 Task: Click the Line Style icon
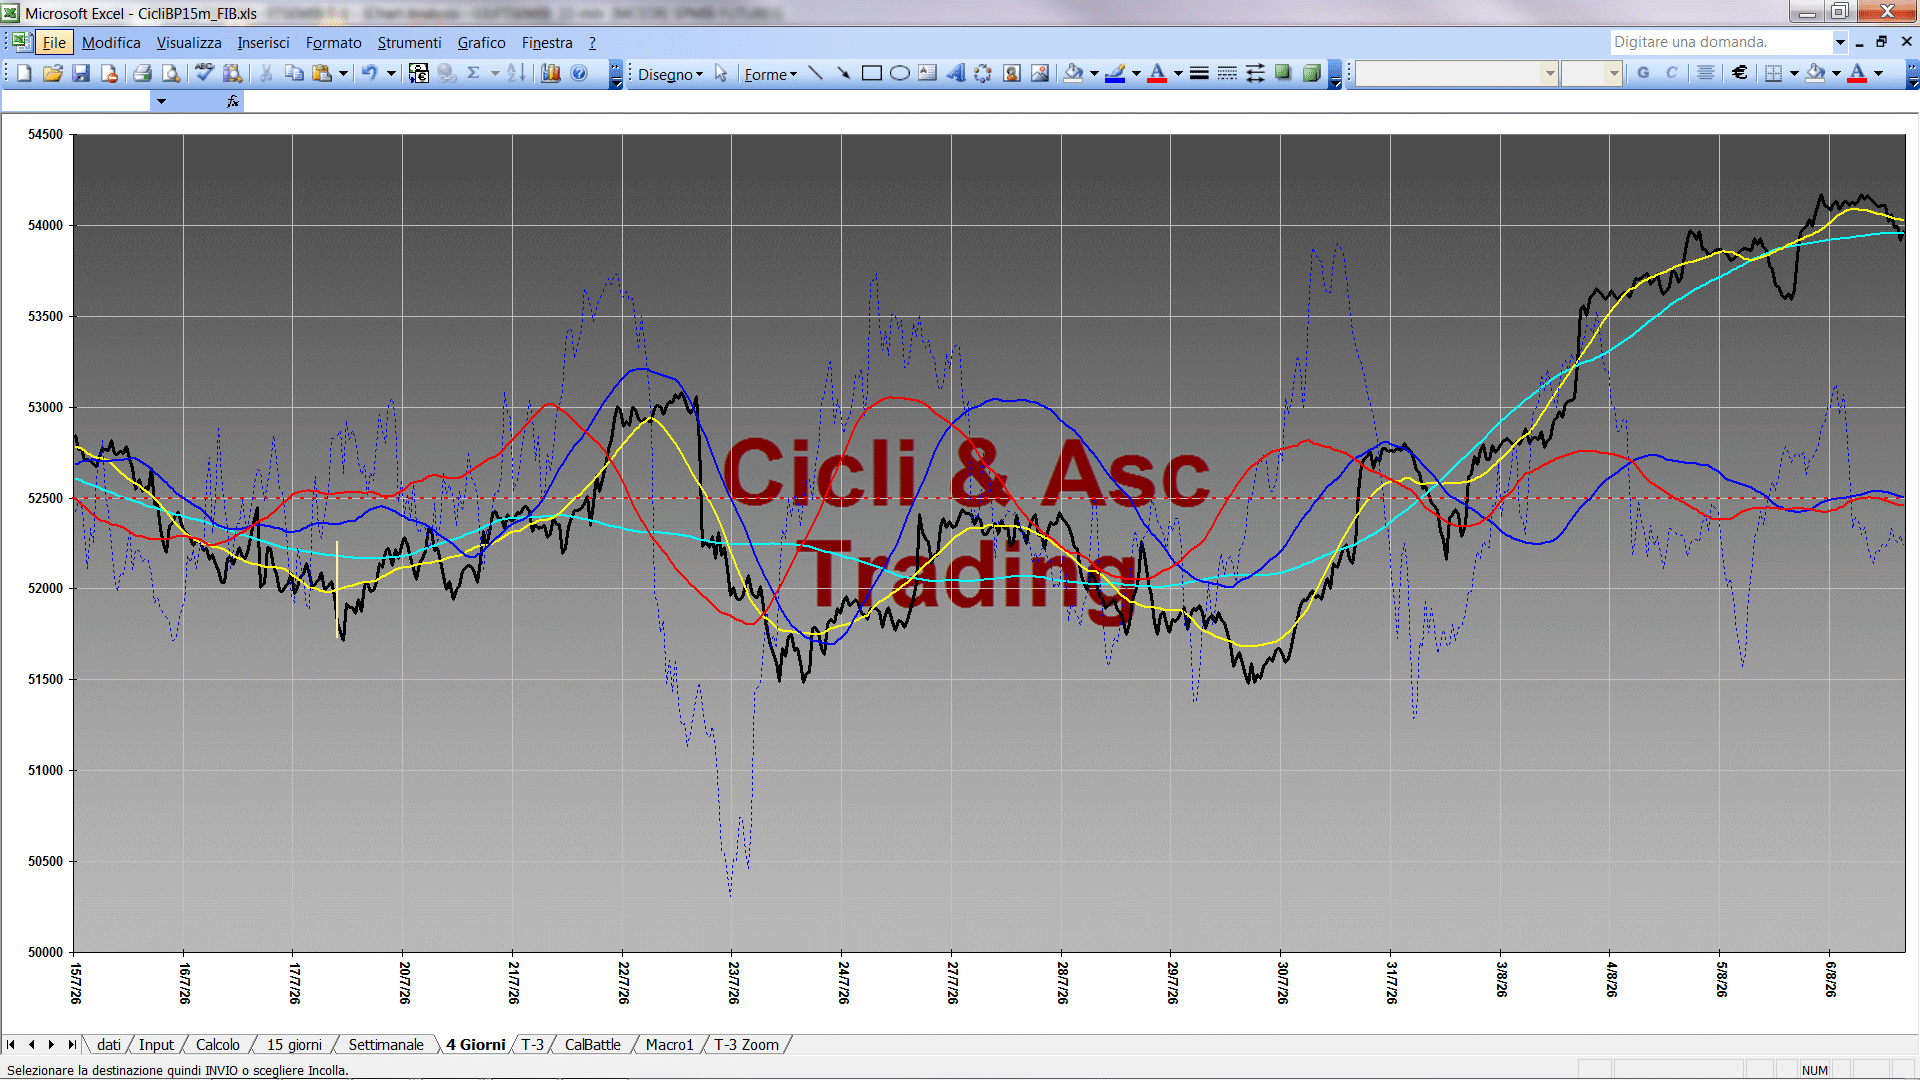click(x=1199, y=73)
